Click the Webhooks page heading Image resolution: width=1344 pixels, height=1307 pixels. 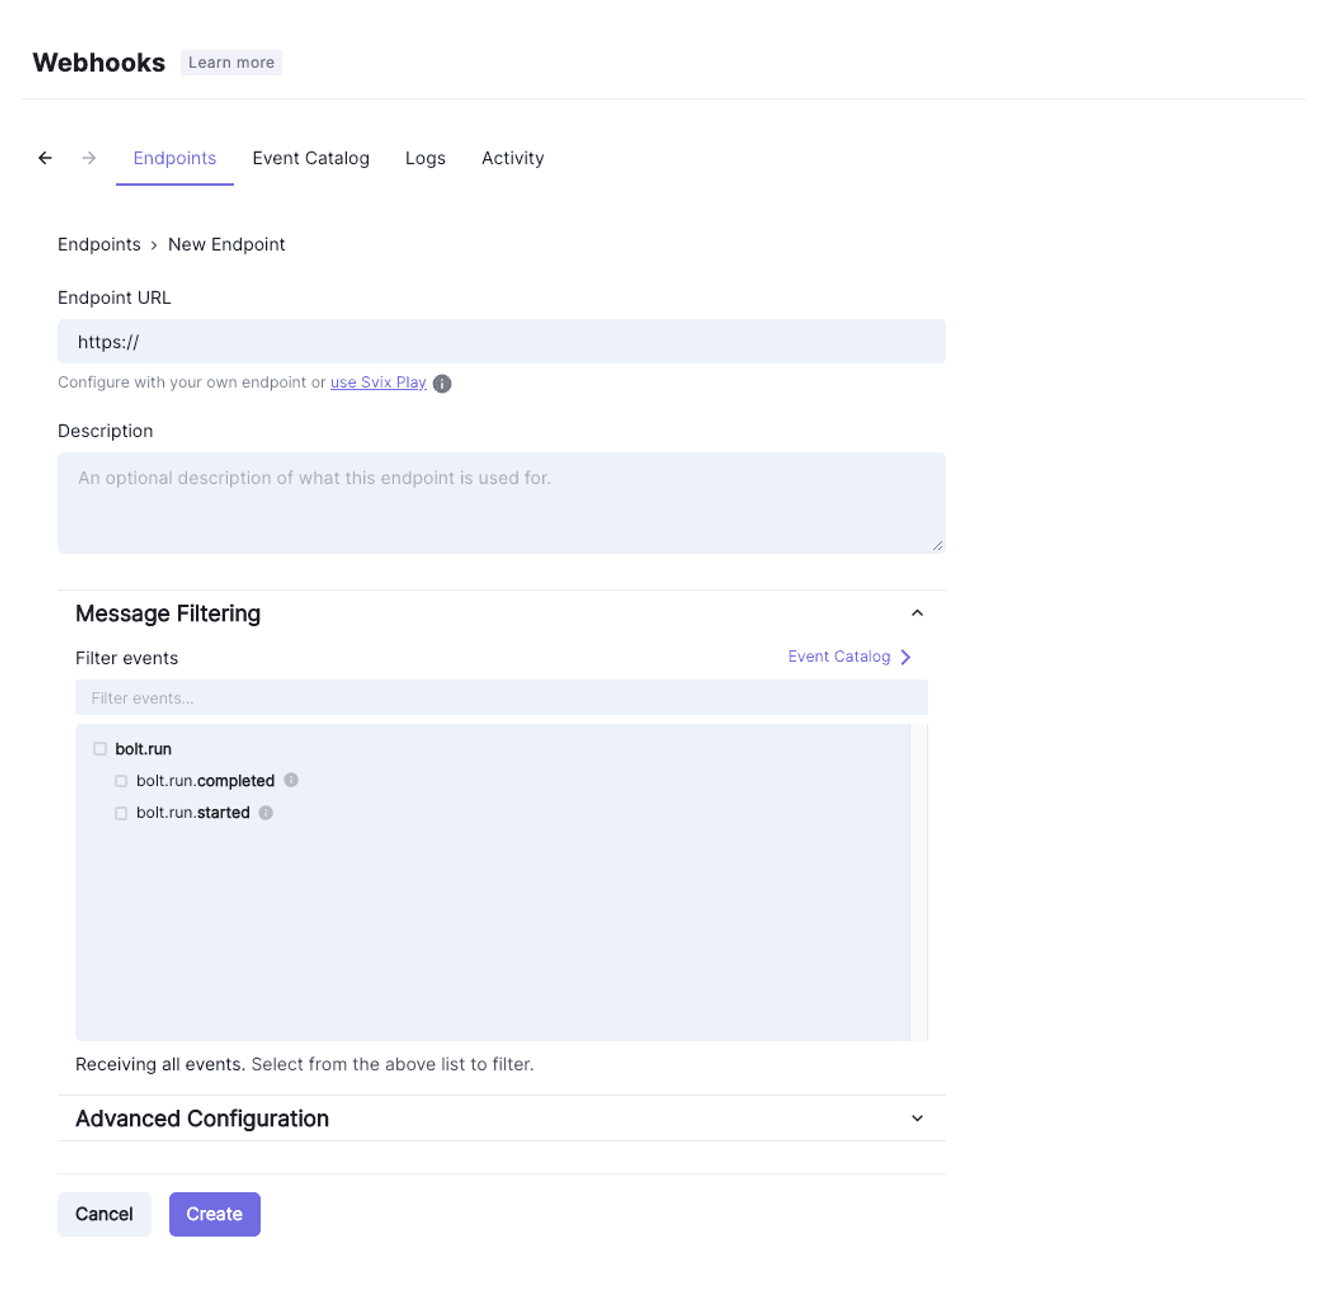point(99,62)
